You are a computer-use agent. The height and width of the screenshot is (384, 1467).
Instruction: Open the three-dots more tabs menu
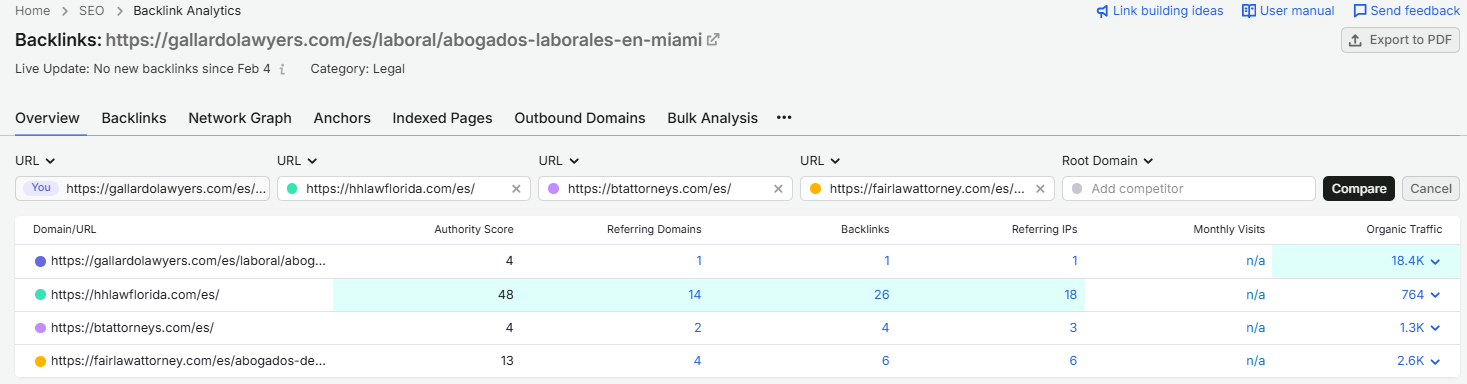coord(784,117)
